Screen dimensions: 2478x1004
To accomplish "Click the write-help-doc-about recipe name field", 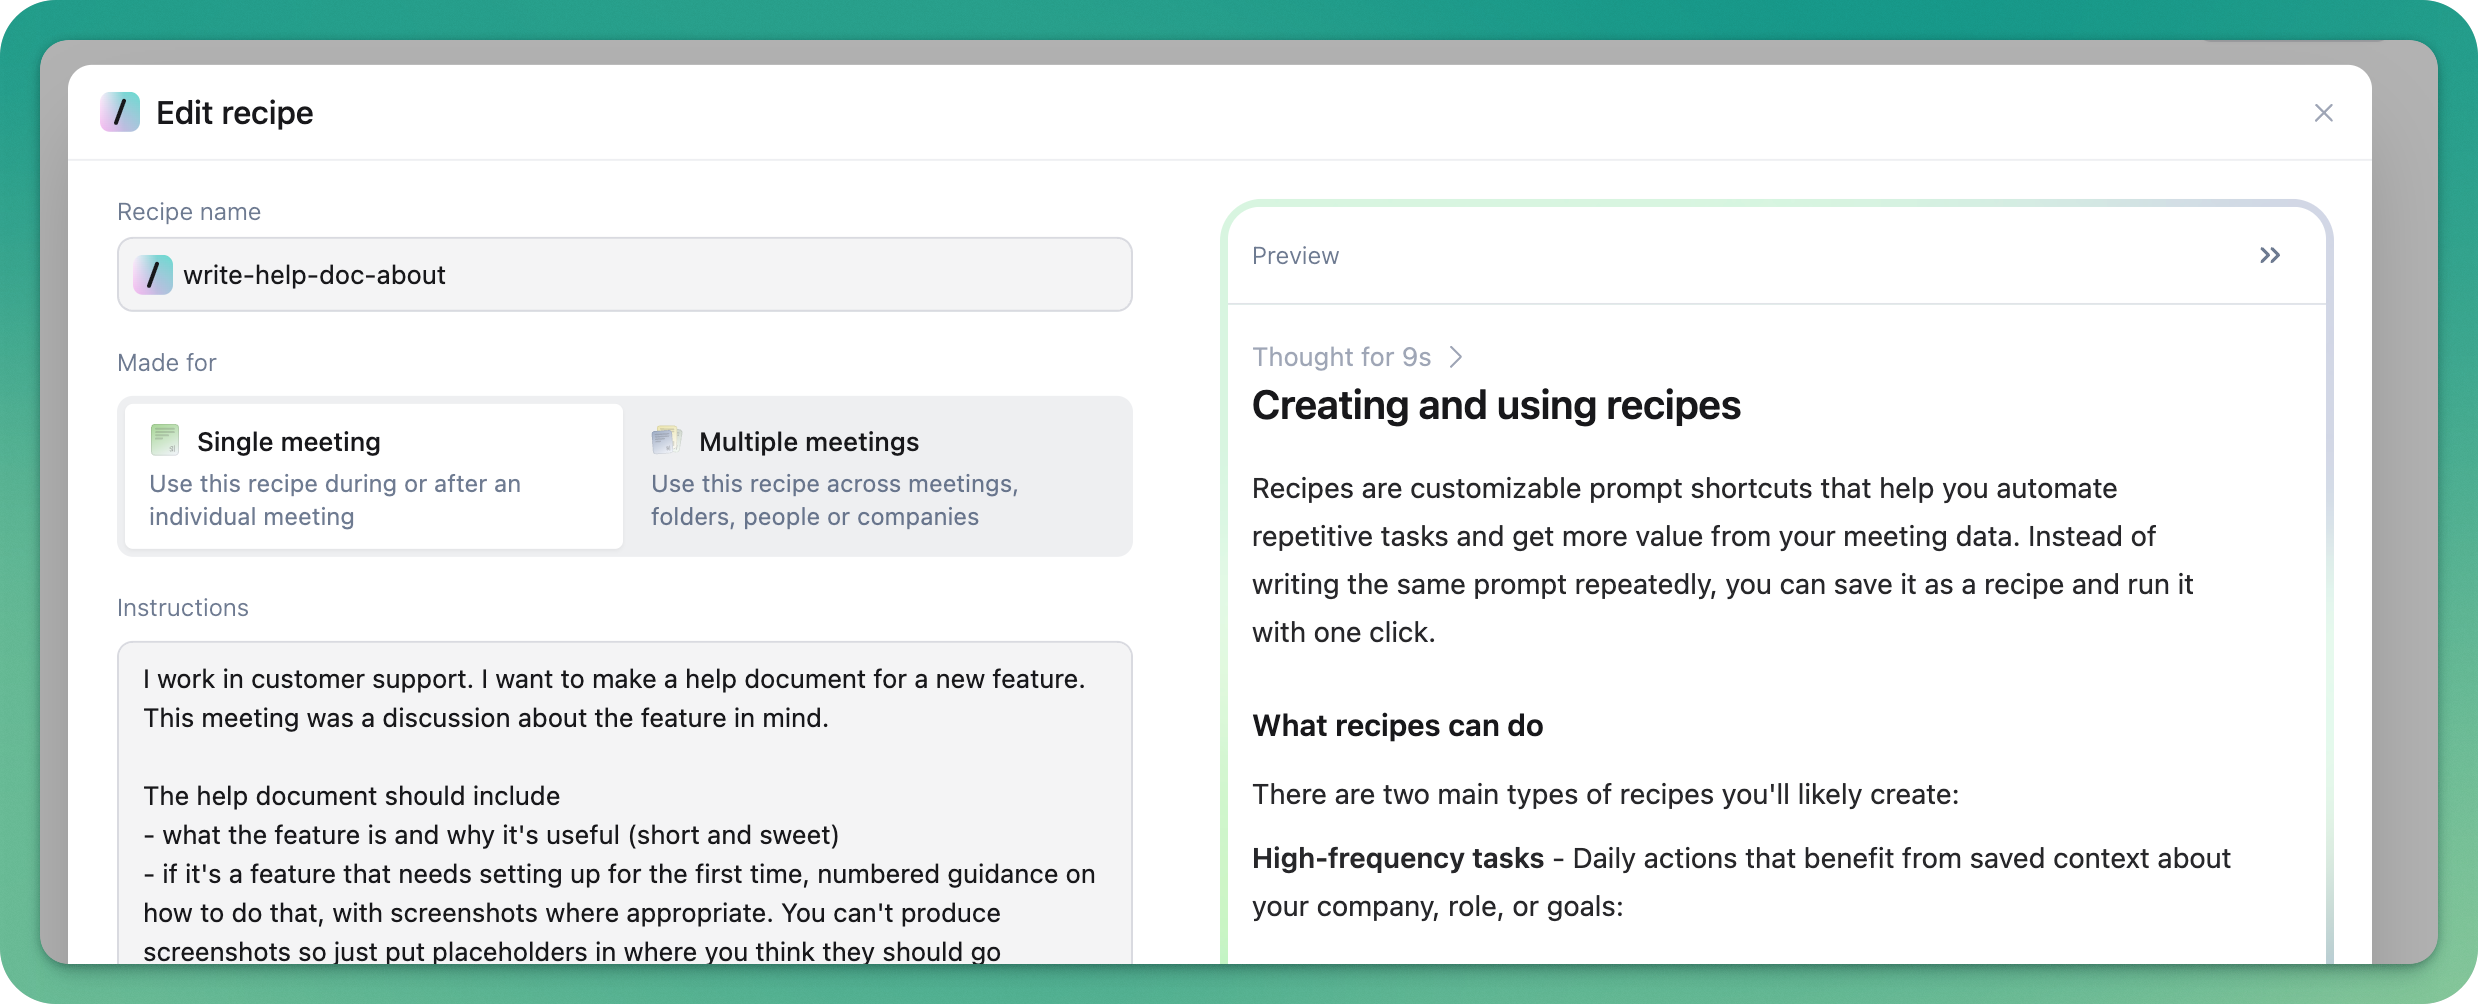I will coord(625,274).
